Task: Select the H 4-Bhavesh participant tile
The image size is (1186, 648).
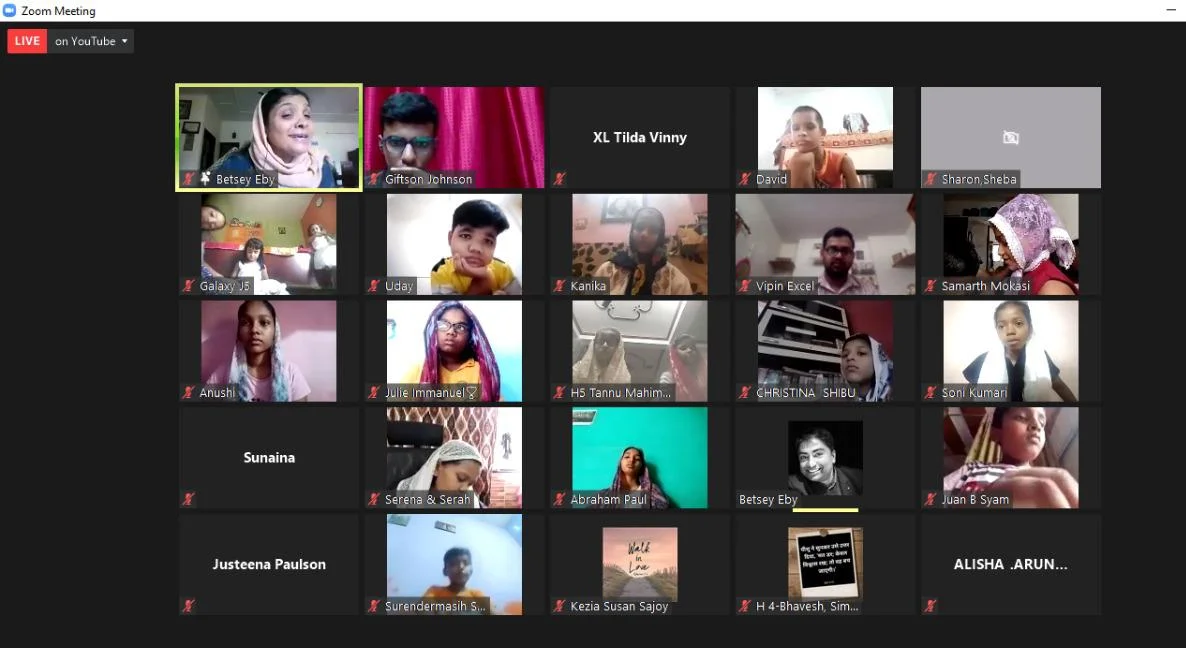Action: click(825, 562)
